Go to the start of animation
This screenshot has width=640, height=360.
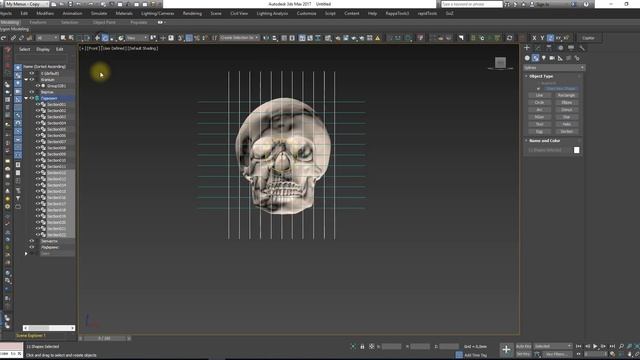tap(579, 346)
